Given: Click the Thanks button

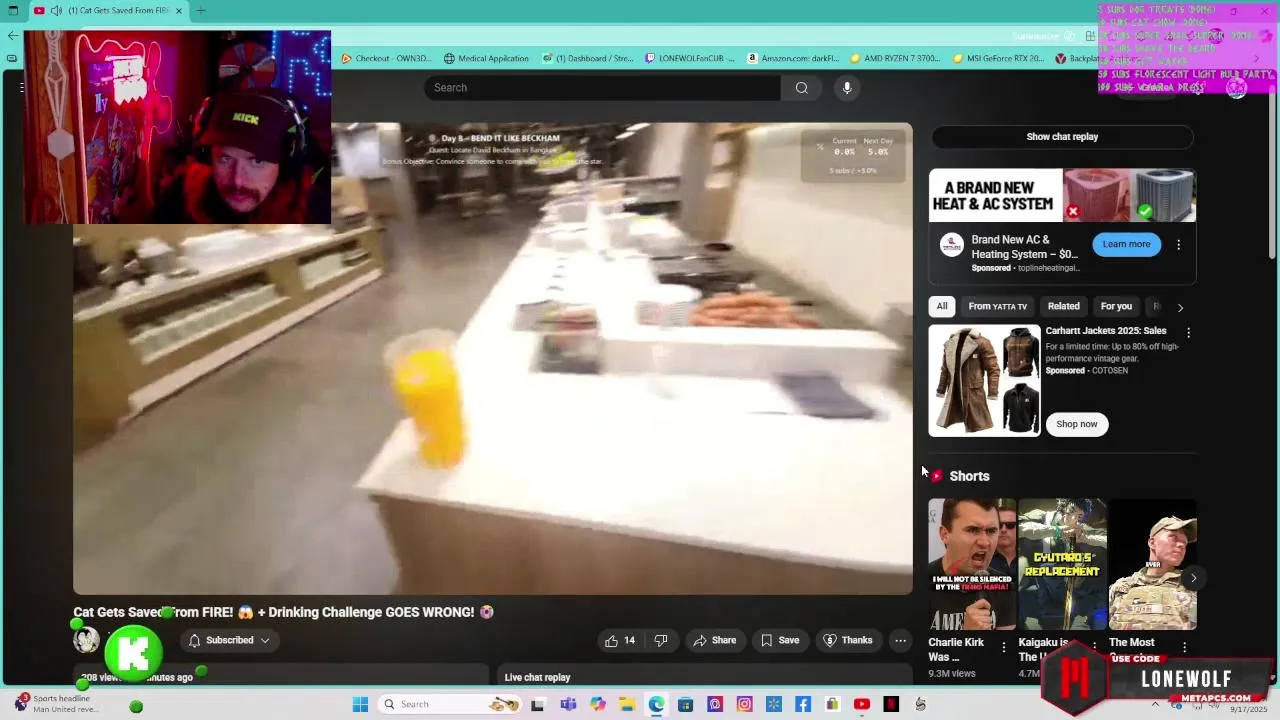Looking at the screenshot, I should coord(847,640).
